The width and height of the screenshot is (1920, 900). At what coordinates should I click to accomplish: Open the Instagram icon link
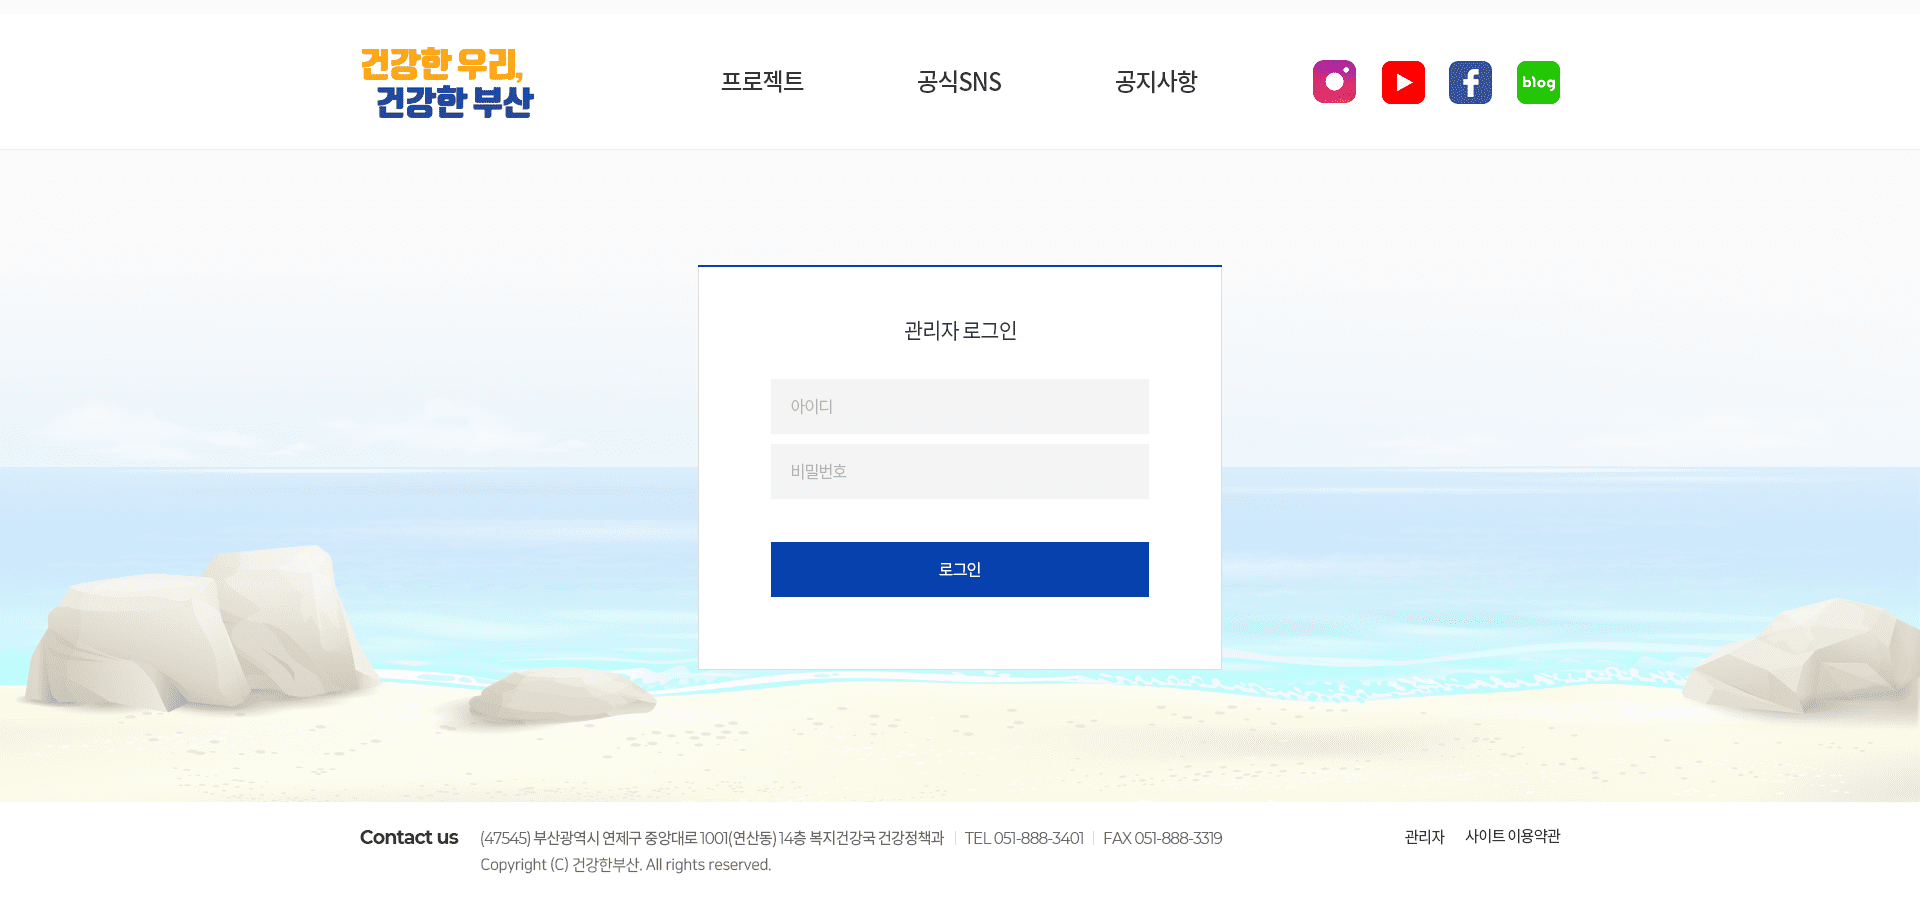point(1334,82)
